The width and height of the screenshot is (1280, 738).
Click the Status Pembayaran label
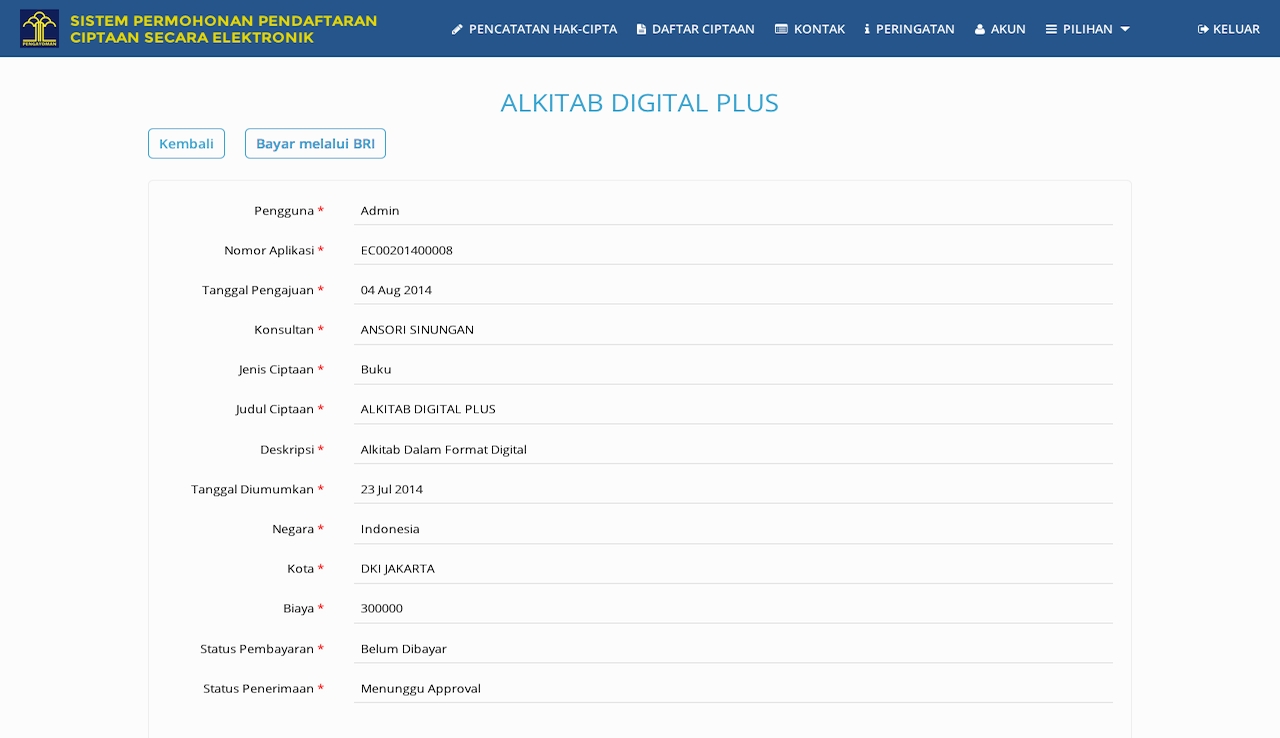[262, 648]
